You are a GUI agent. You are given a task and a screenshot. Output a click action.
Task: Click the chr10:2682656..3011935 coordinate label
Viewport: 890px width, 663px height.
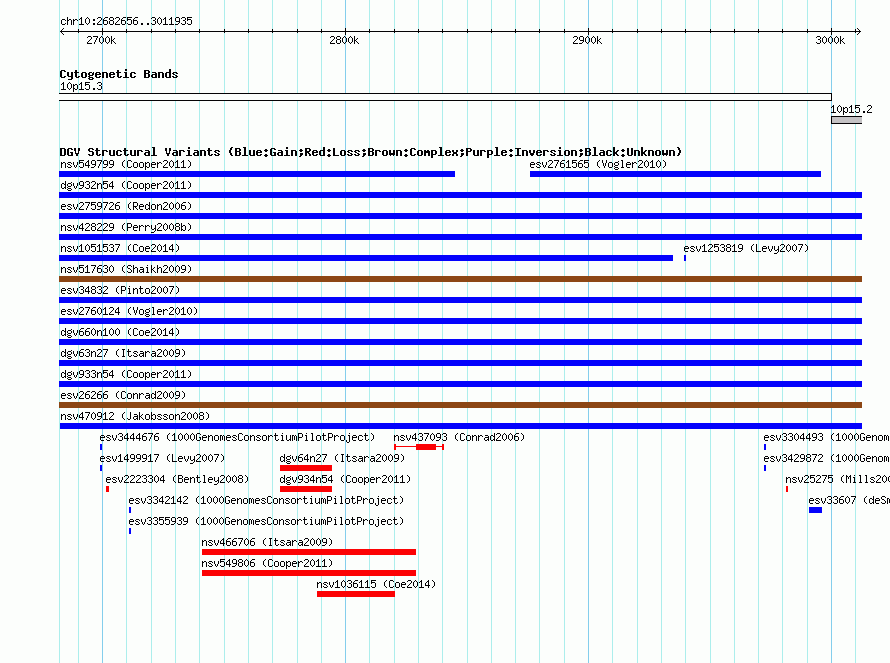coord(126,21)
